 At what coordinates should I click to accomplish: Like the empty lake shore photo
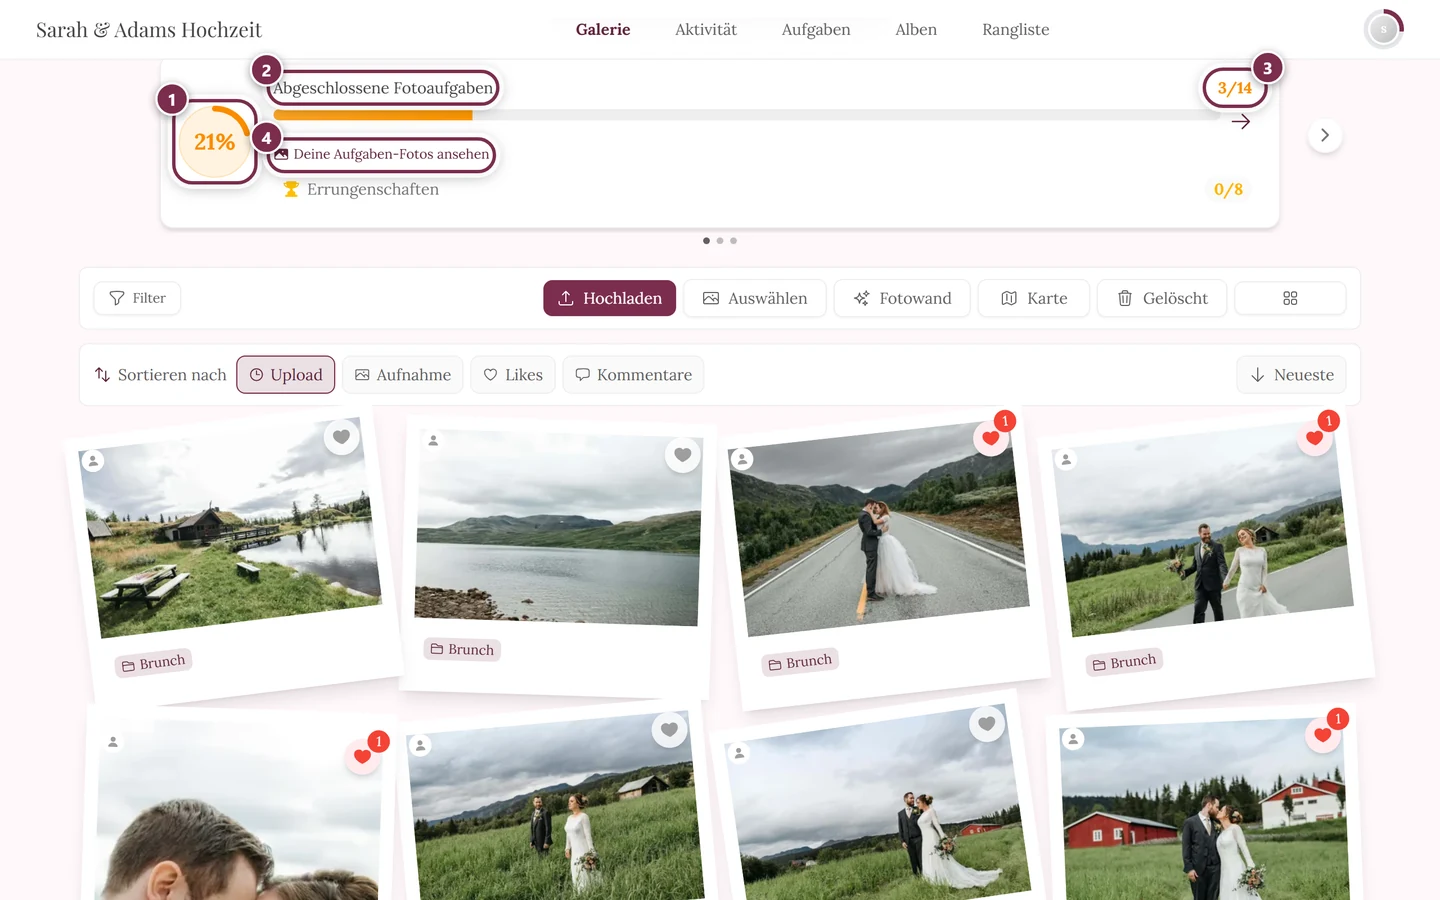(683, 455)
